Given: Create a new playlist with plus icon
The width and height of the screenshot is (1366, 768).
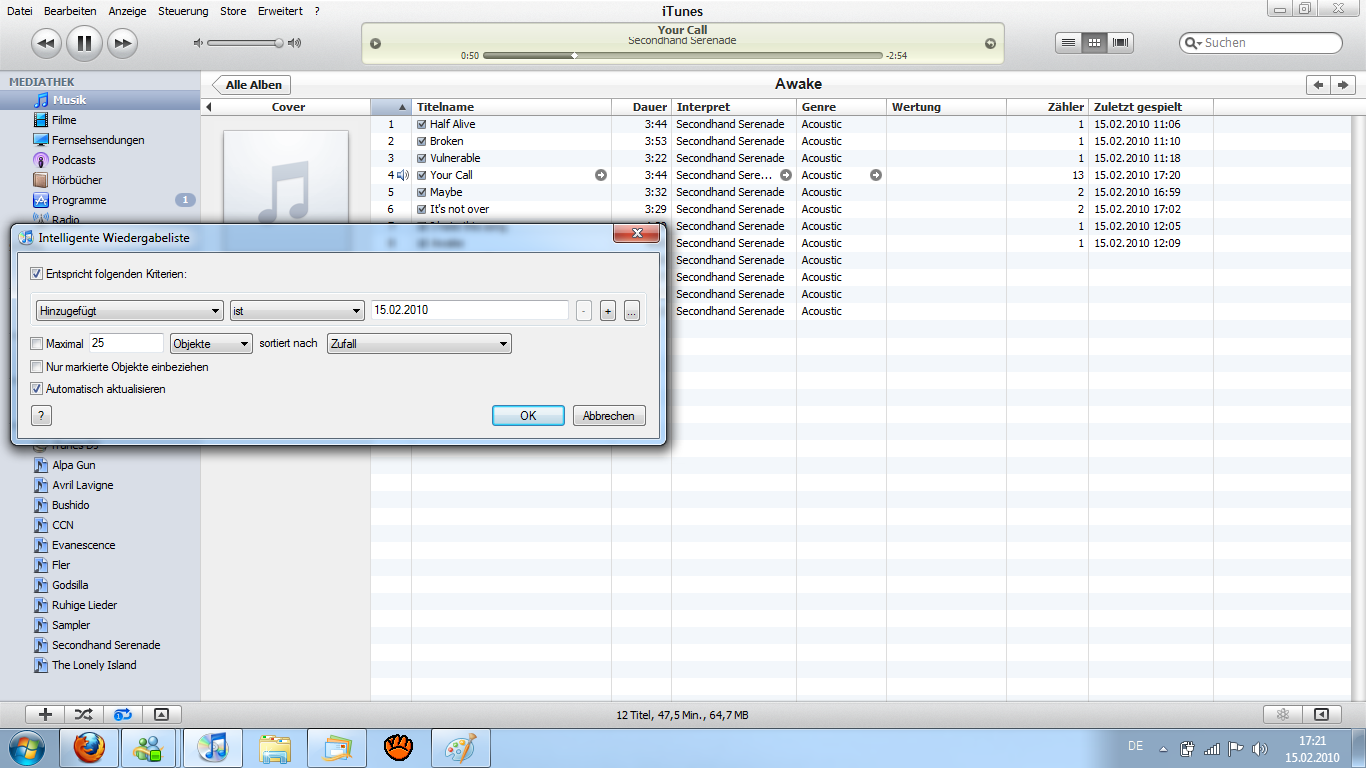Looking at the screenshot, I should point(45,715).
